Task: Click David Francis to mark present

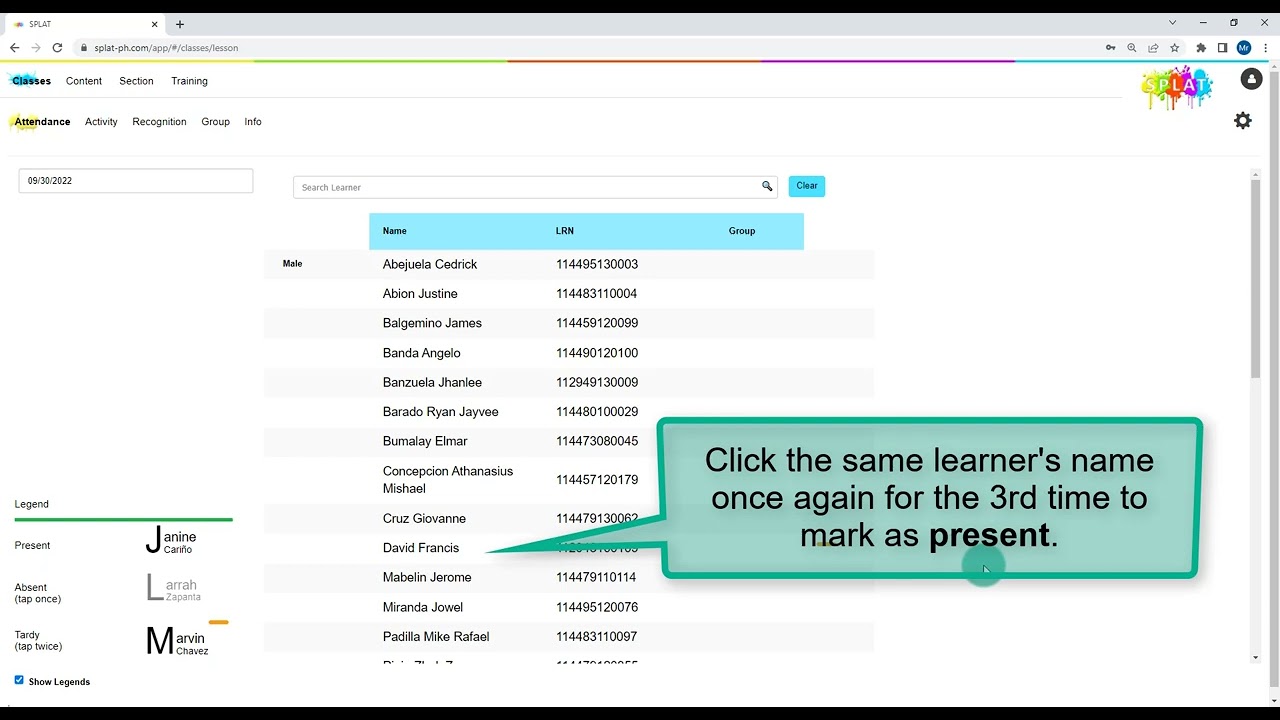Action: [421, 548]
